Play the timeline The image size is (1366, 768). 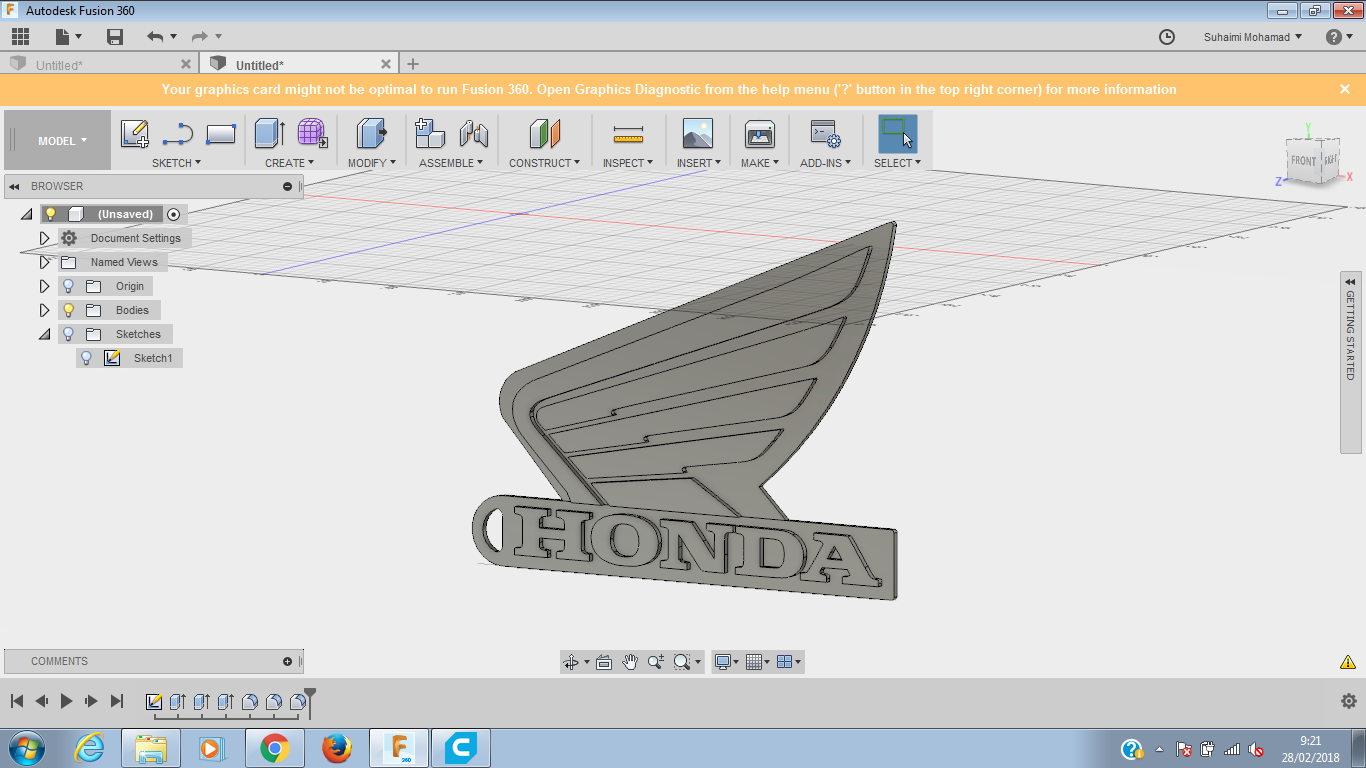click(x=67, y=701)
